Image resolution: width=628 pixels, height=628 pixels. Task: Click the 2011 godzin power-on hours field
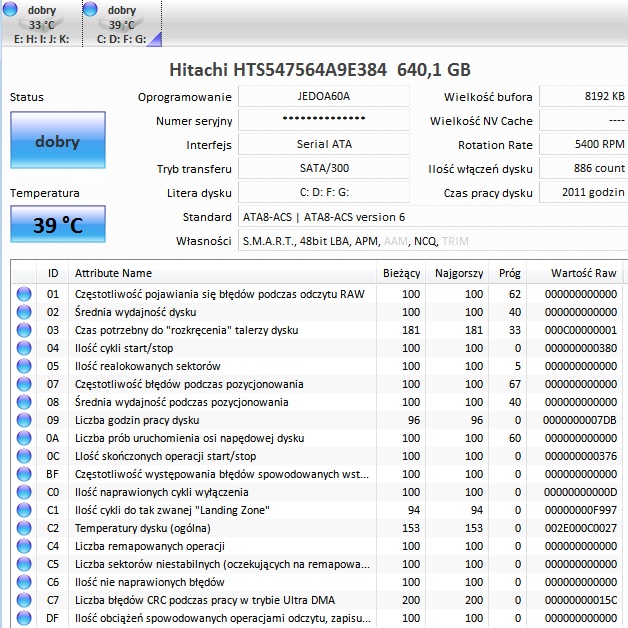tap(584, 192)
